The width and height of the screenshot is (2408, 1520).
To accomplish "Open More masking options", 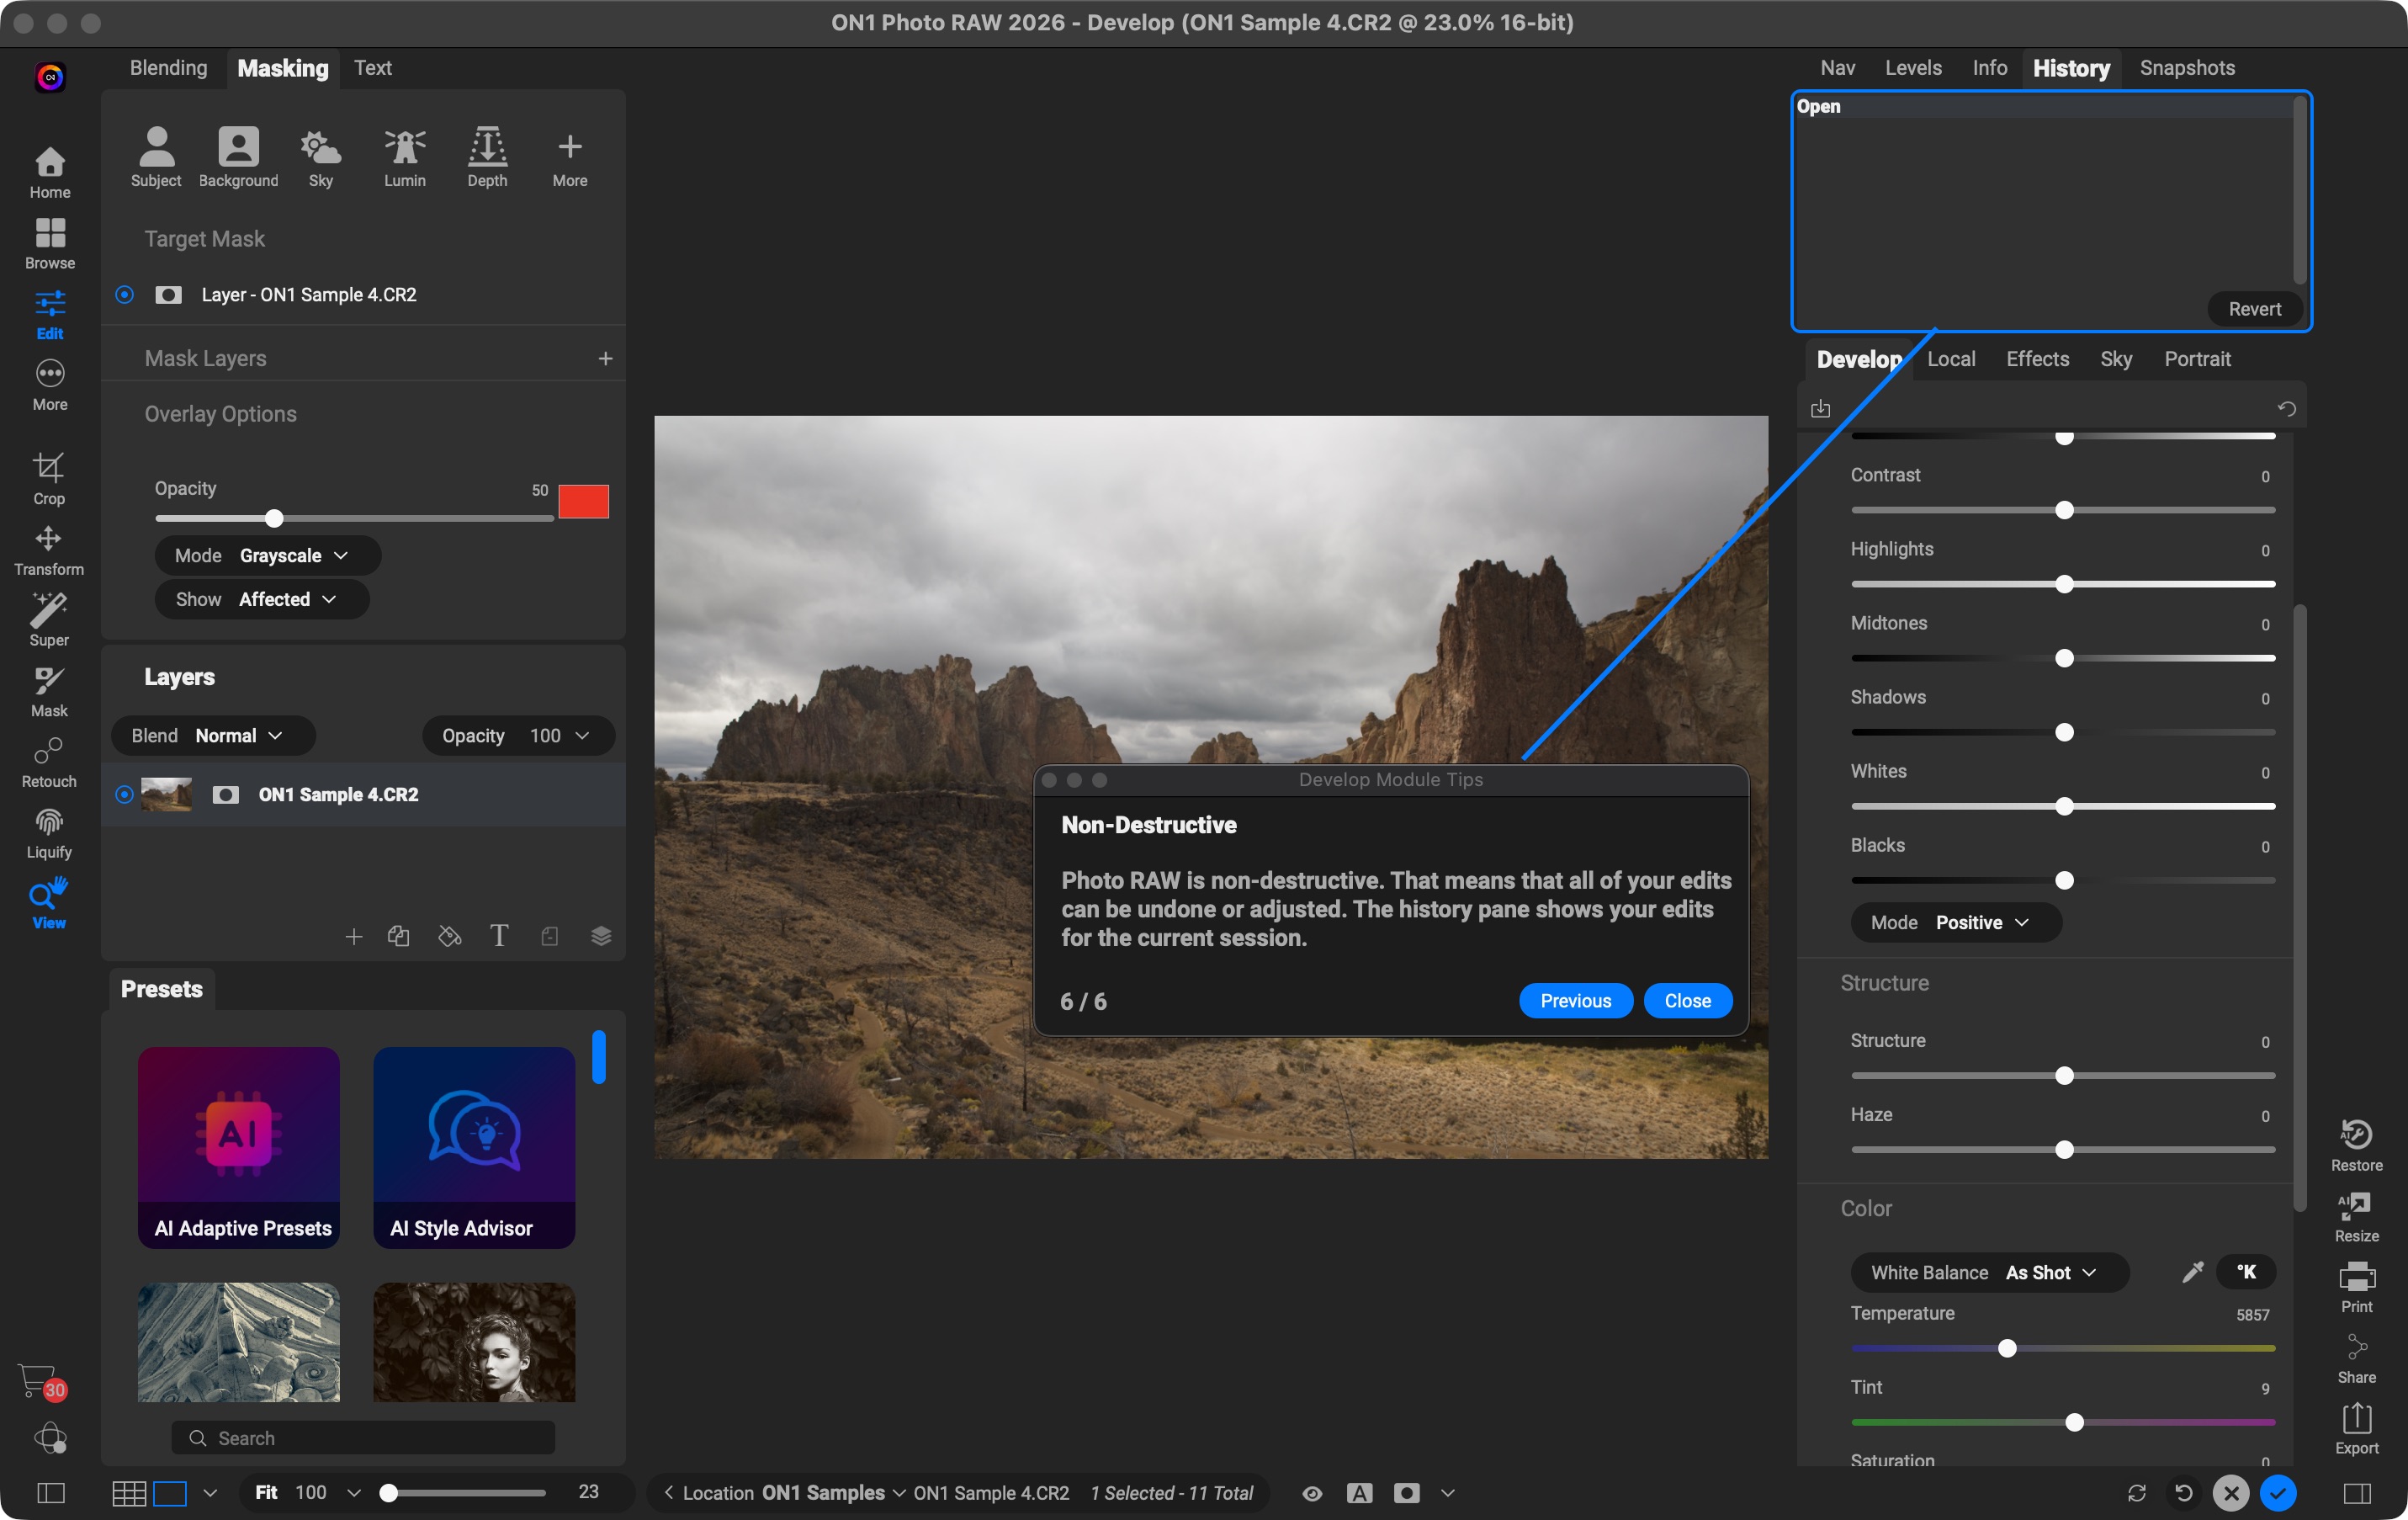I will tap(570, 157).
